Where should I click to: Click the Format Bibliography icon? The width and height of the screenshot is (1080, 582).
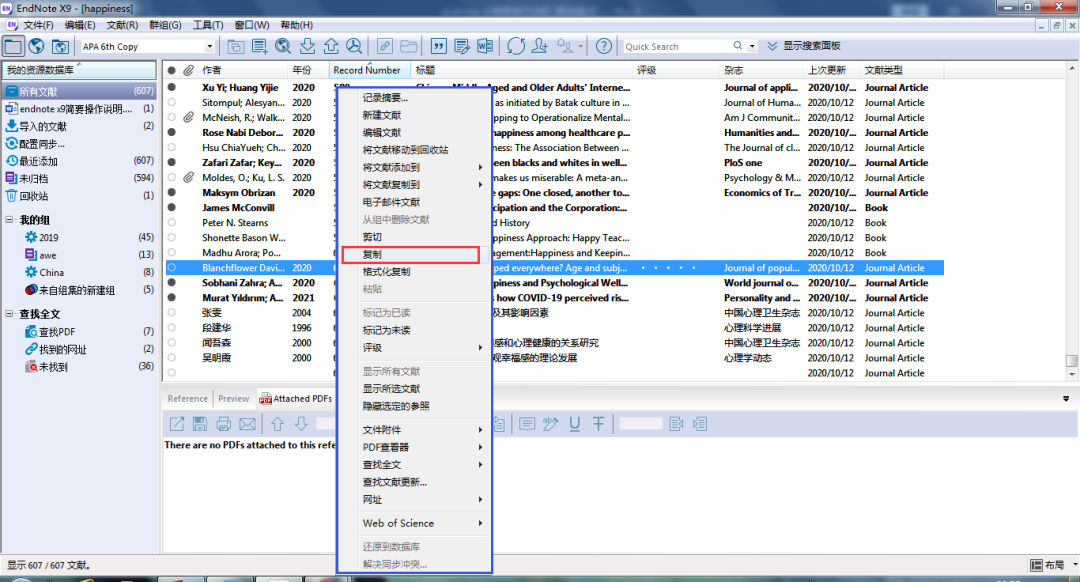click(462, 46)
